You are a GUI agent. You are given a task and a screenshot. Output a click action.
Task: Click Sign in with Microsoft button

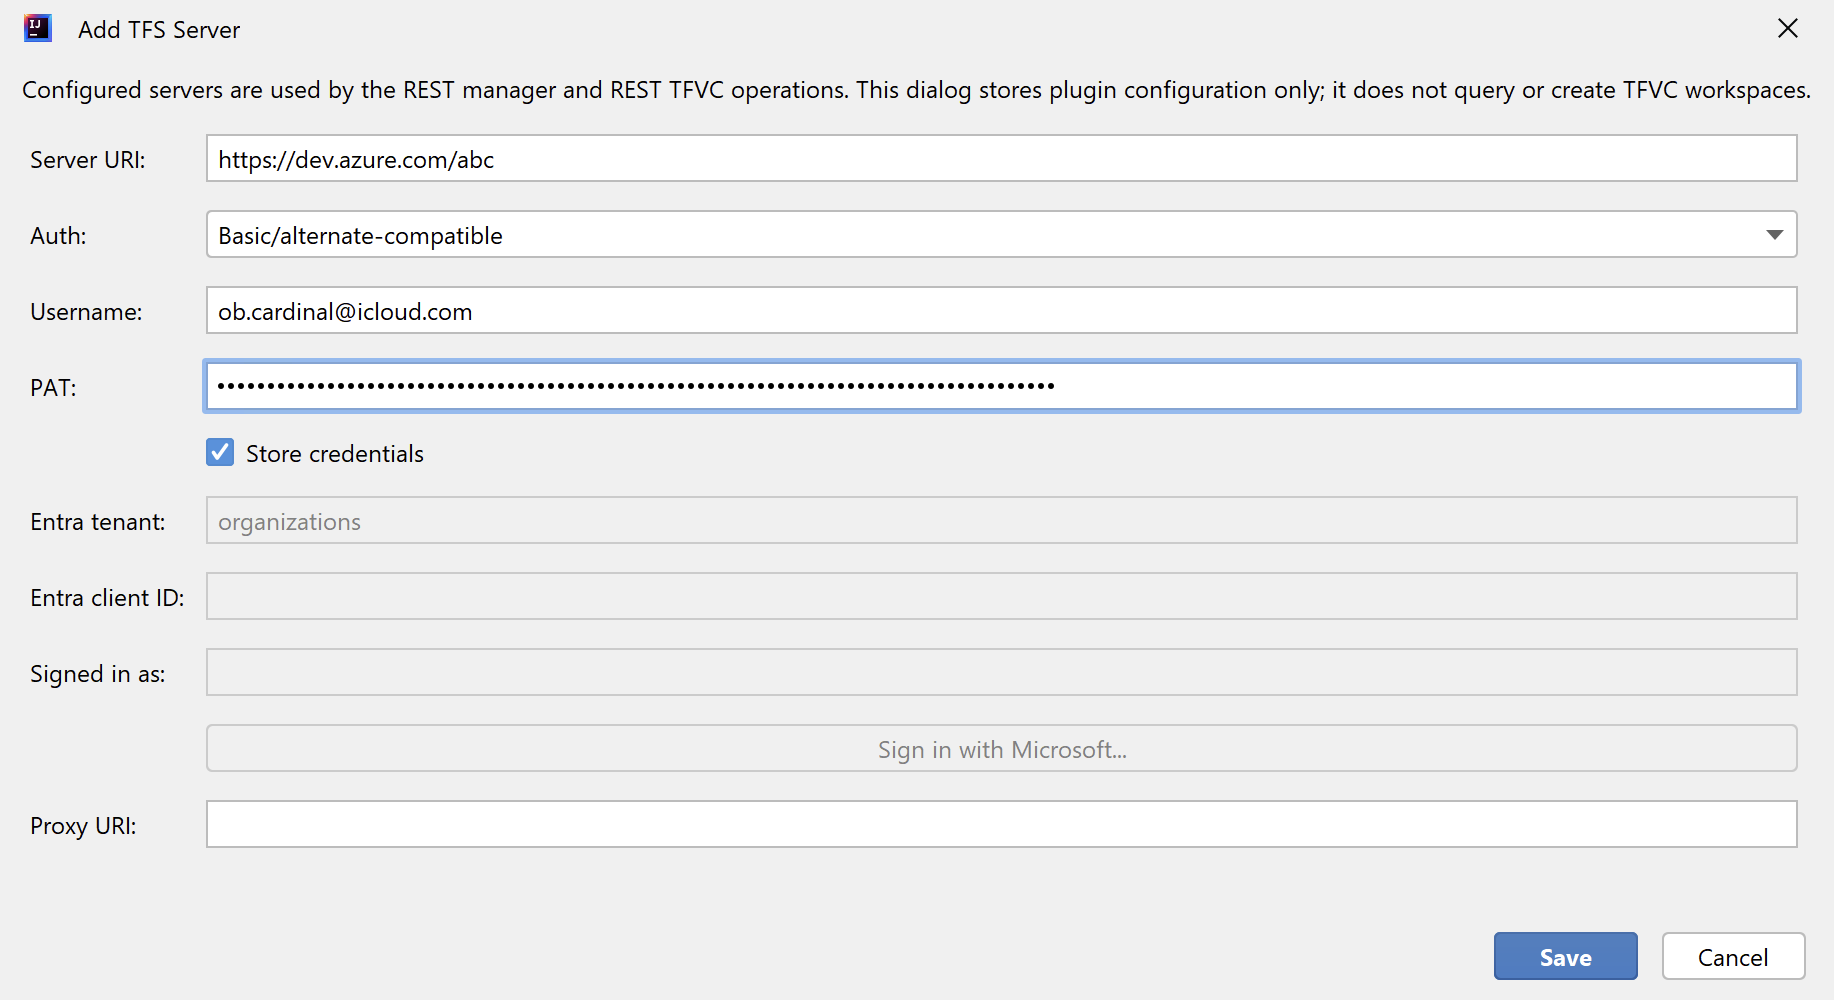1002,748
